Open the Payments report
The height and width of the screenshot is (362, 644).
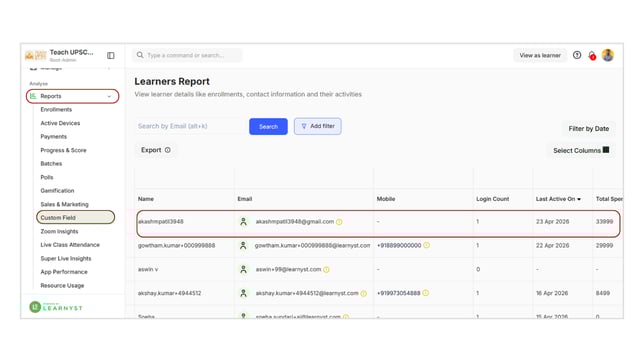click(x=53, y=136)
